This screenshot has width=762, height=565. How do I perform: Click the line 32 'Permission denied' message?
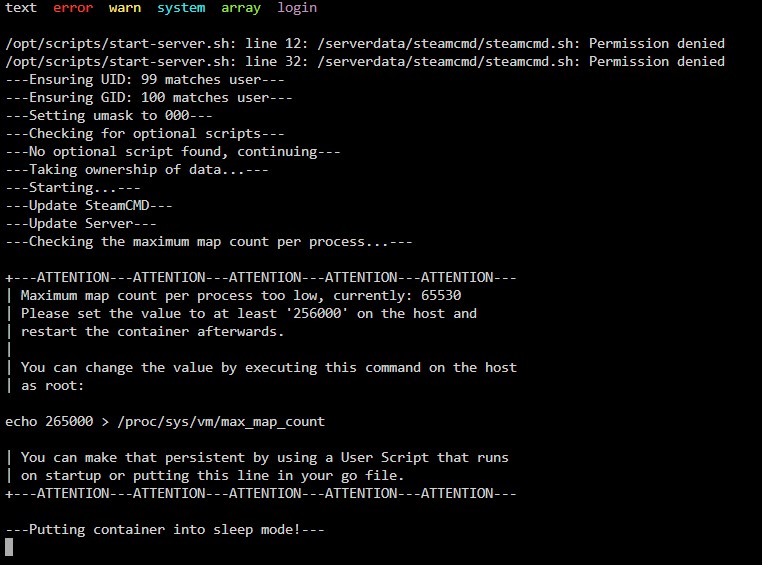365,61
